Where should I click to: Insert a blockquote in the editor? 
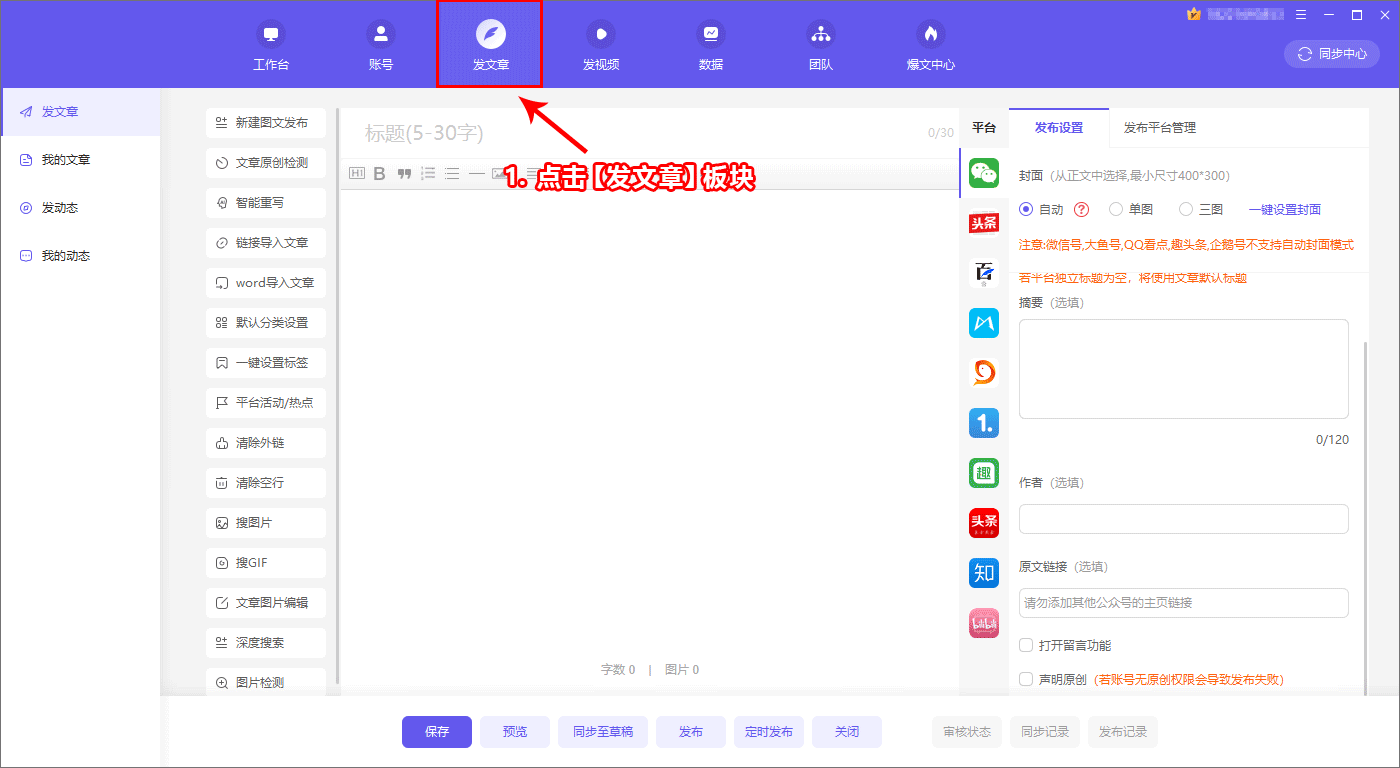tap(404, 173)
